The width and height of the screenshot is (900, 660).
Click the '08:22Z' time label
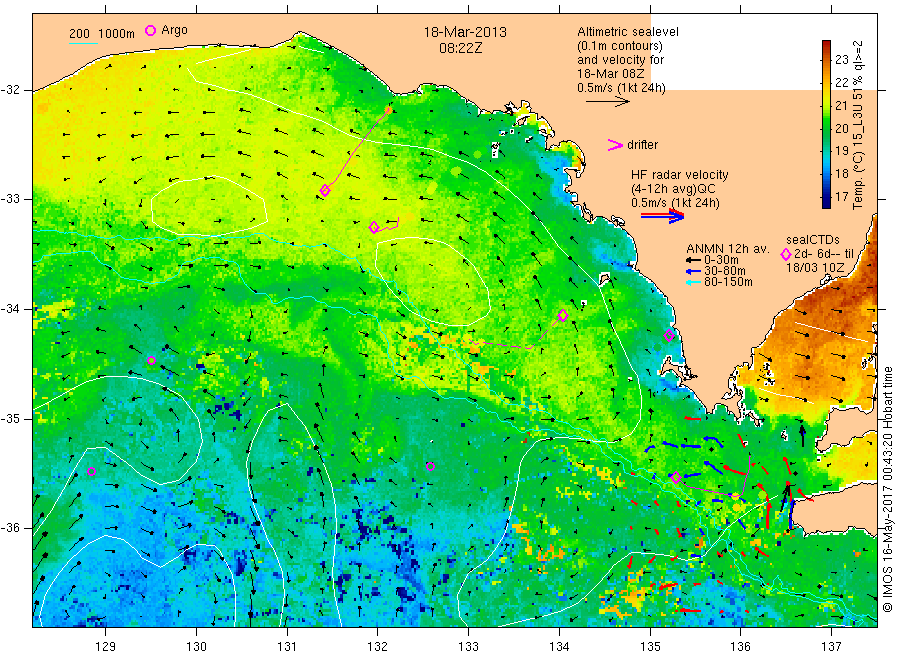(x=461, y=48)
